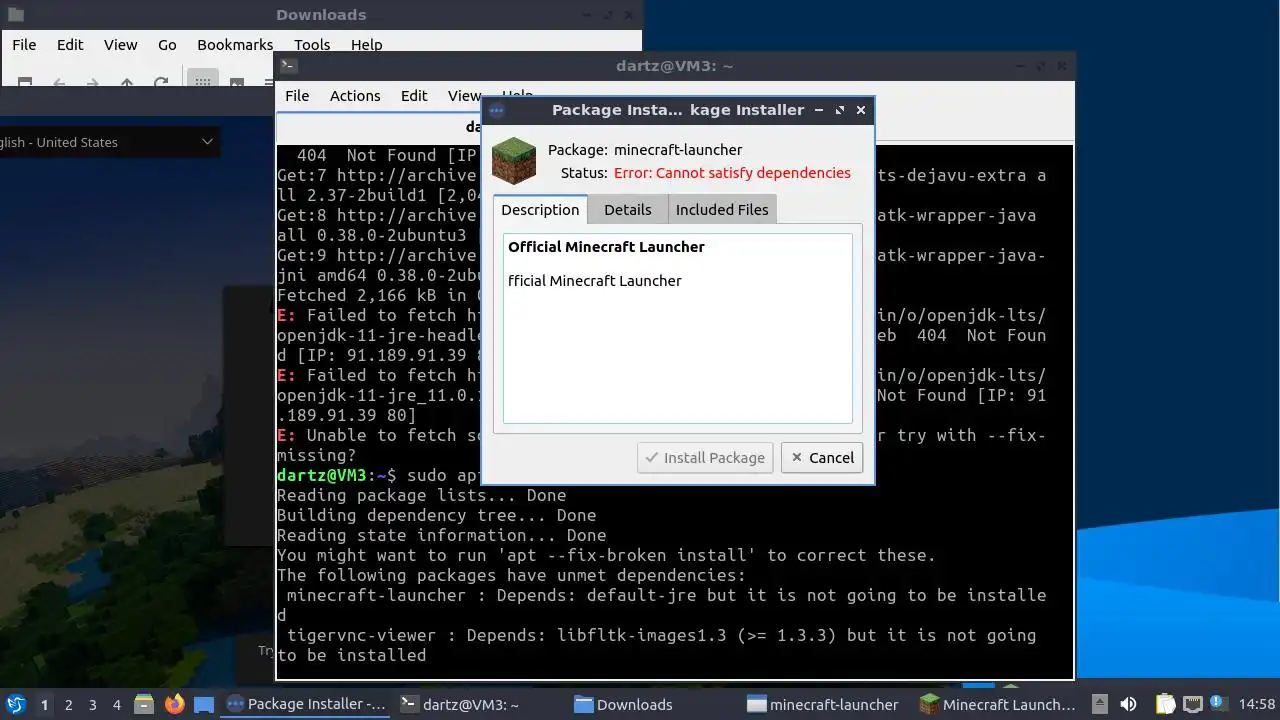The image size is (1280, 720).
Task: Open the Bookmarks menu in Downloads
Action: point(235,44)
